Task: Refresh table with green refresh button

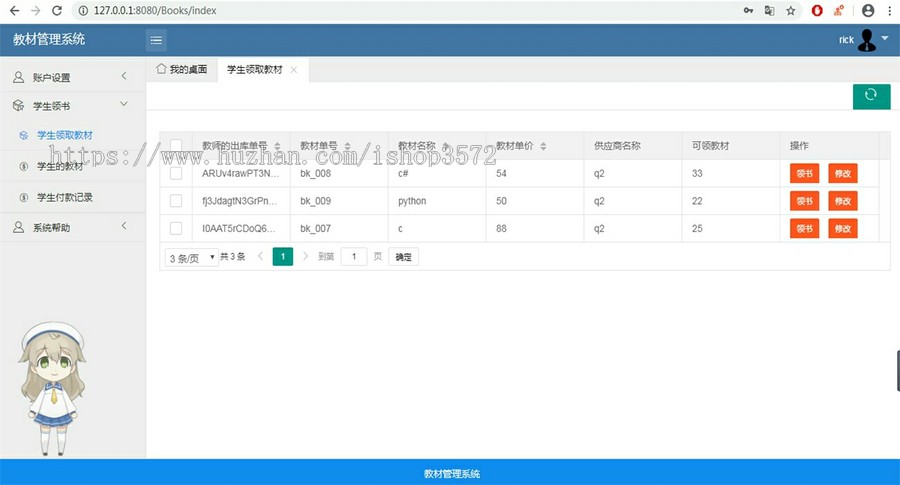Action: tap(871, 96)
